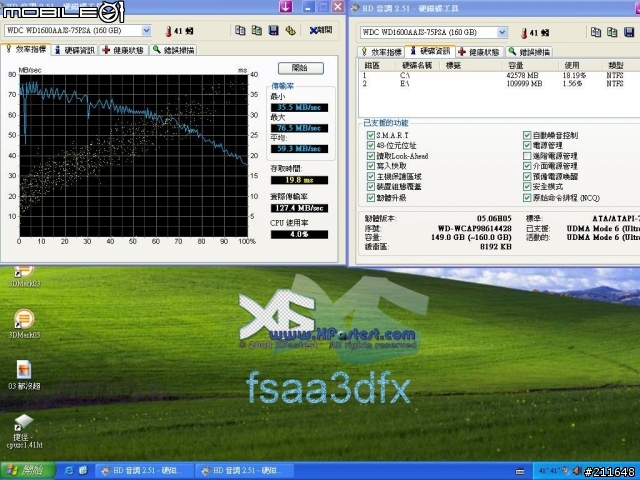Image resolution: width=640 pixels, height=480 pixels.
Task: Click thermometer icon in left HD Tune window
Action: pos(168,31)
